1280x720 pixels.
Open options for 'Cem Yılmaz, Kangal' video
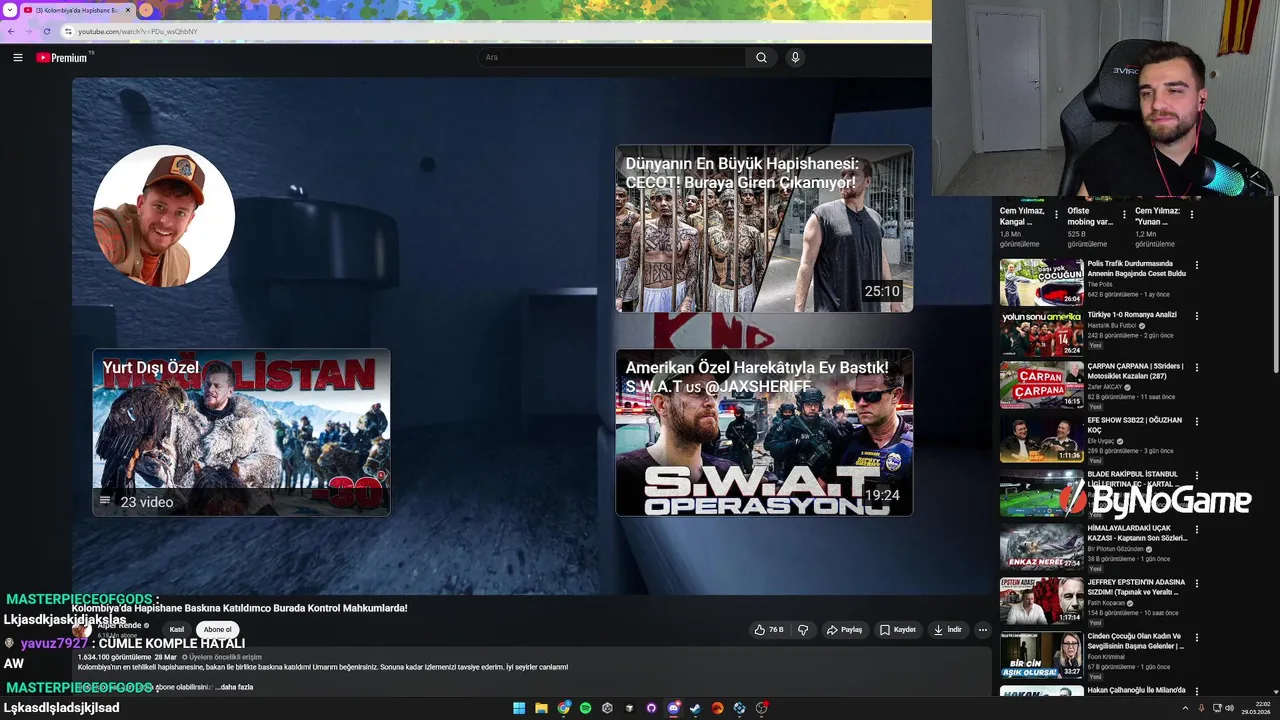pos(1056,214)
